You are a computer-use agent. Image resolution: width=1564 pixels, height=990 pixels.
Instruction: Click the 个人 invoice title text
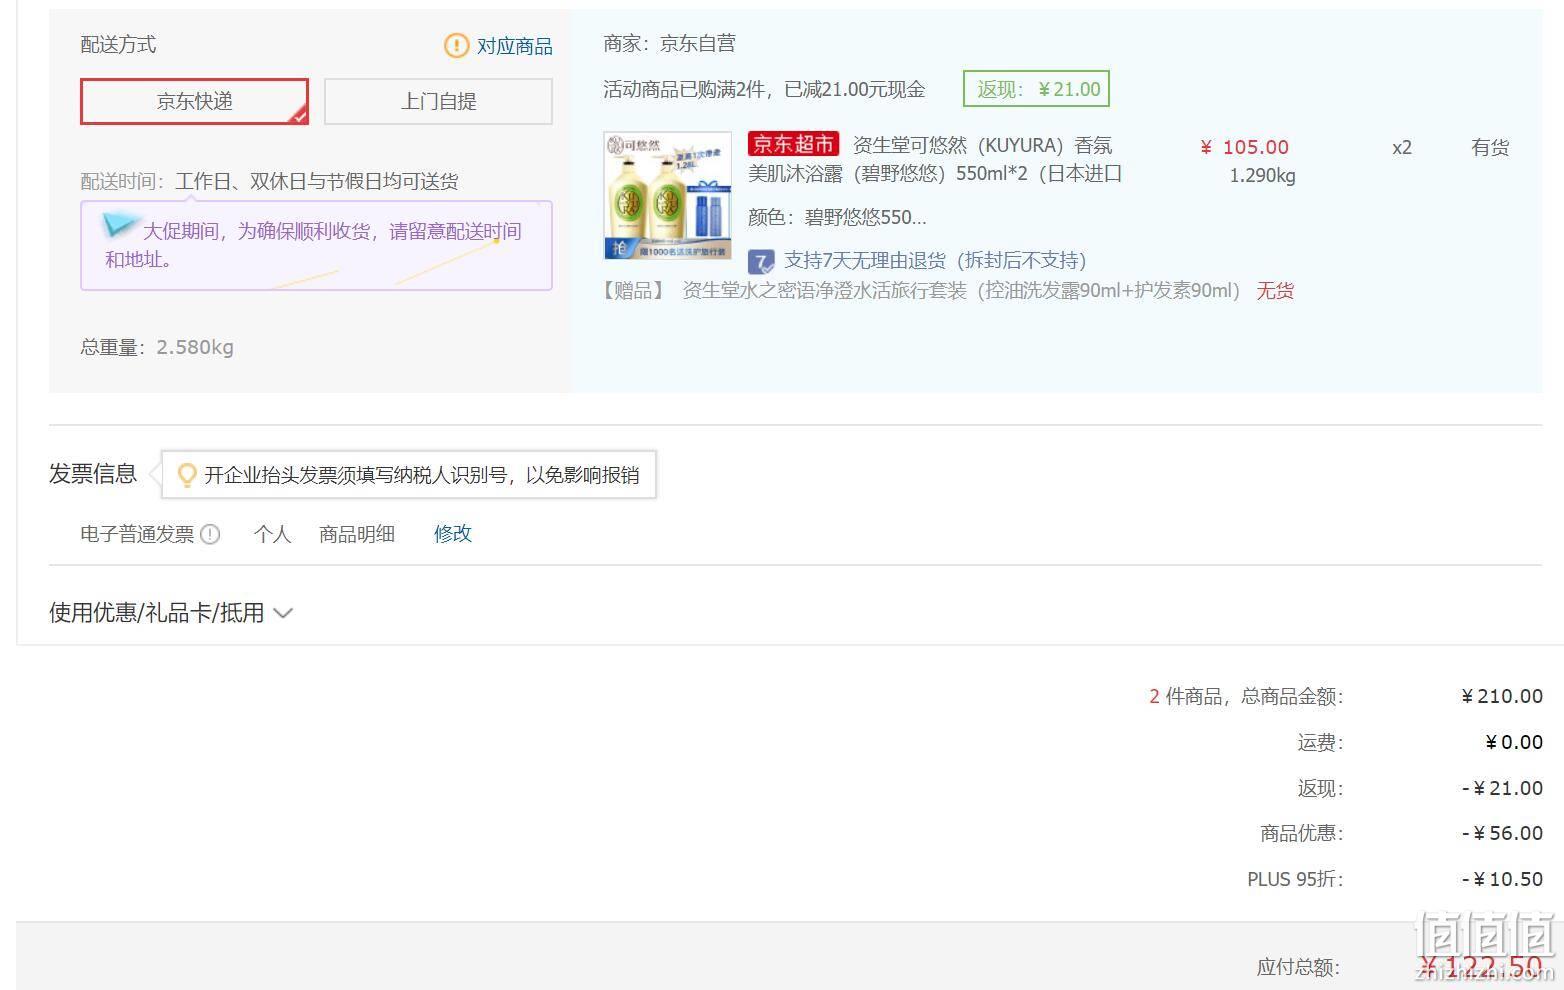click(x=272, y=534)
